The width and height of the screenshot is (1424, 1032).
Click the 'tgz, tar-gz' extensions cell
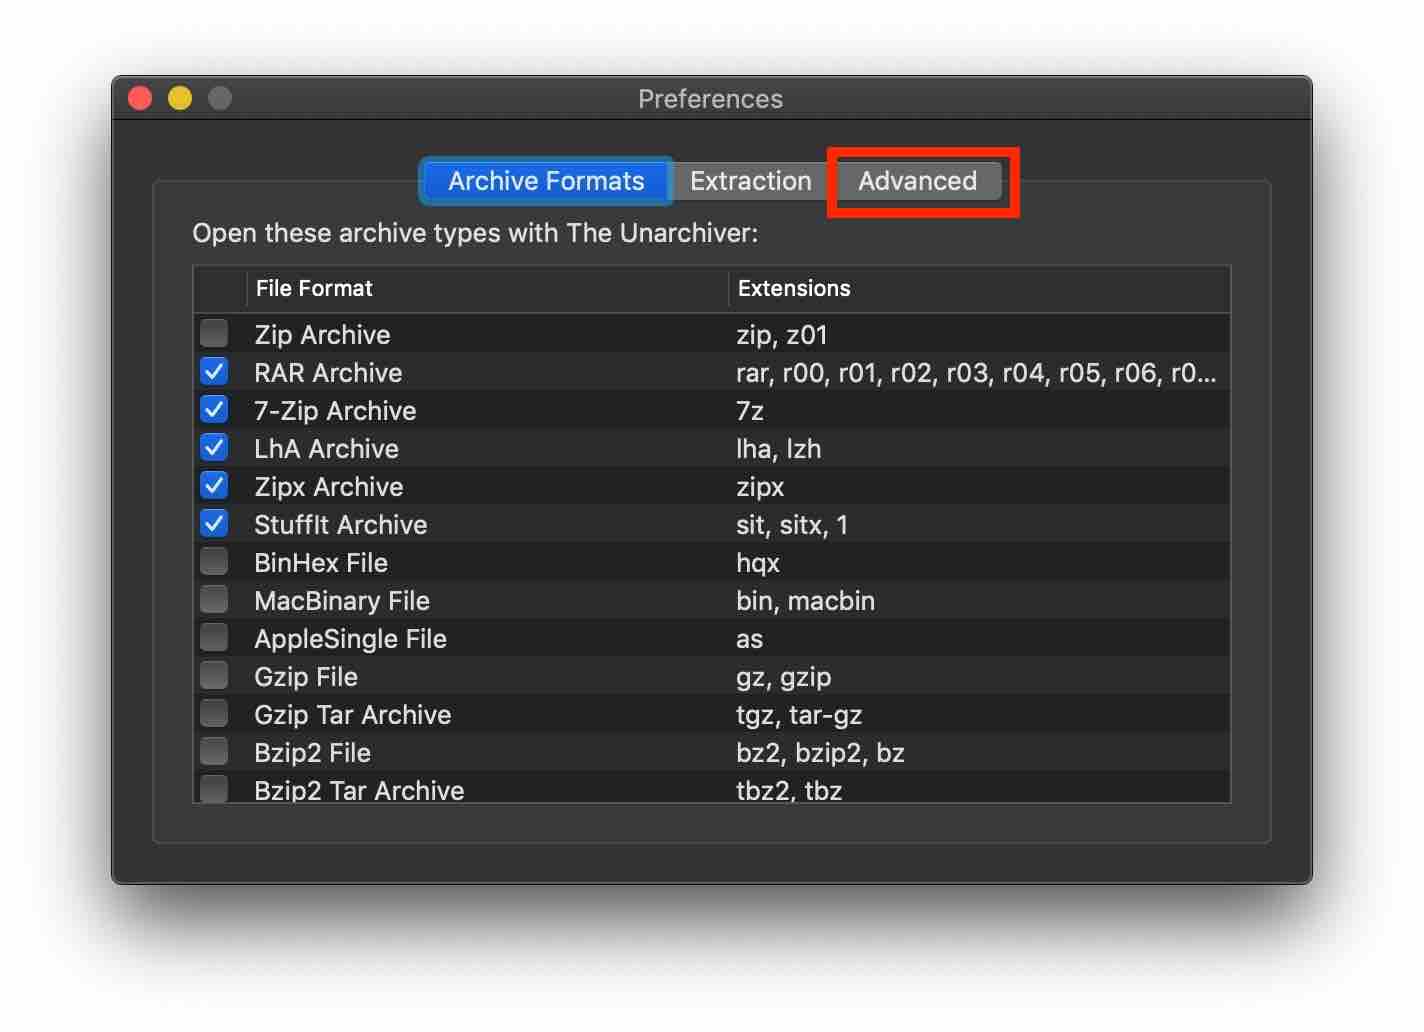799,715
